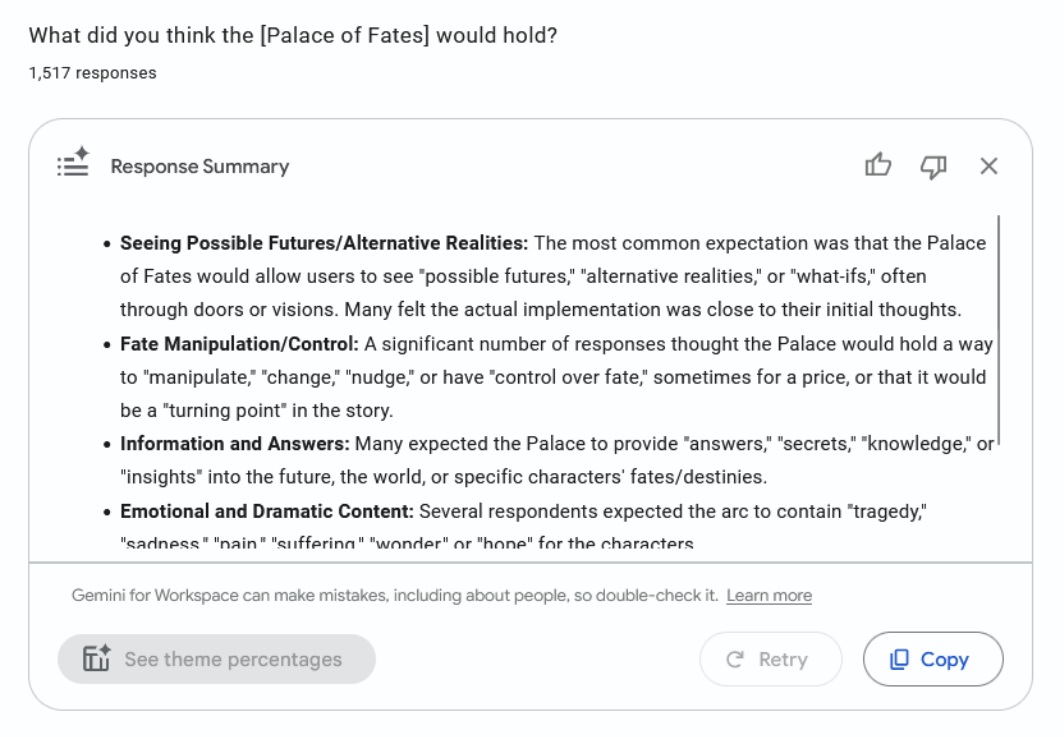Click the Response Summary sparkle list icon
The width and height of the screenshot is (1064, 737).
point(73,164)
